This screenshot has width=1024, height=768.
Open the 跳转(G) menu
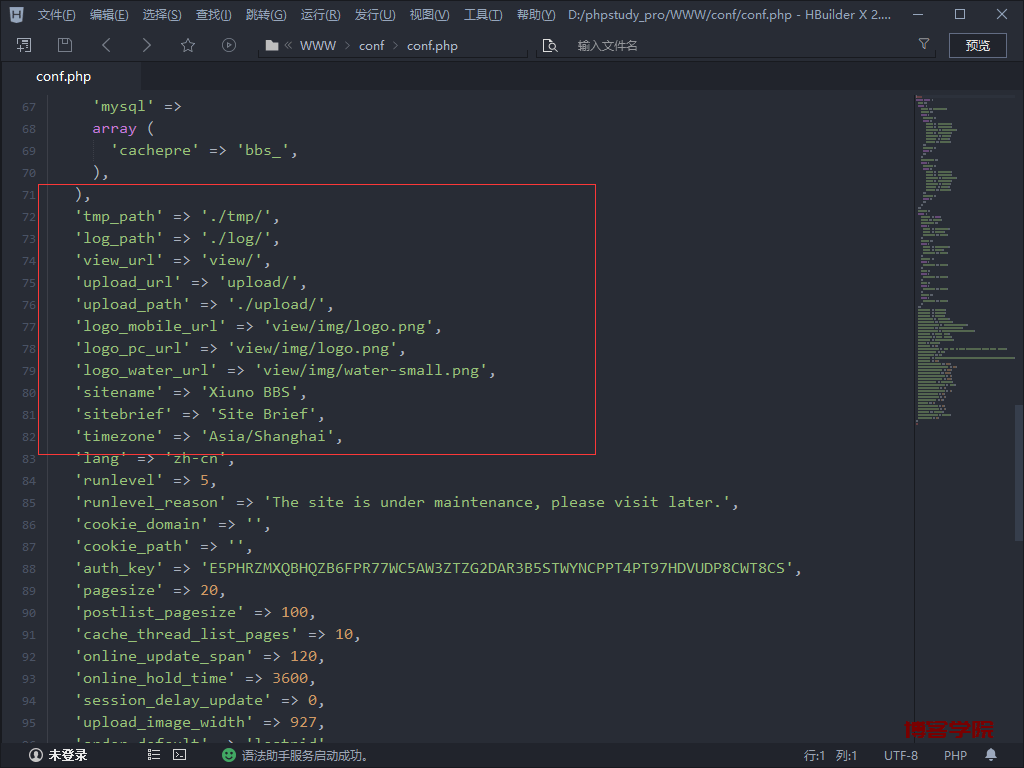coord(266,14)
